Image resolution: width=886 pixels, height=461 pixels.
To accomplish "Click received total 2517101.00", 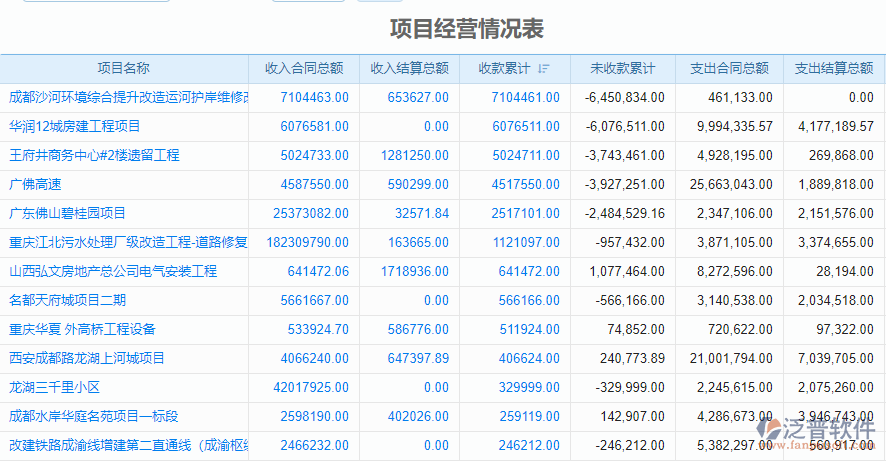I will (525, 213).
